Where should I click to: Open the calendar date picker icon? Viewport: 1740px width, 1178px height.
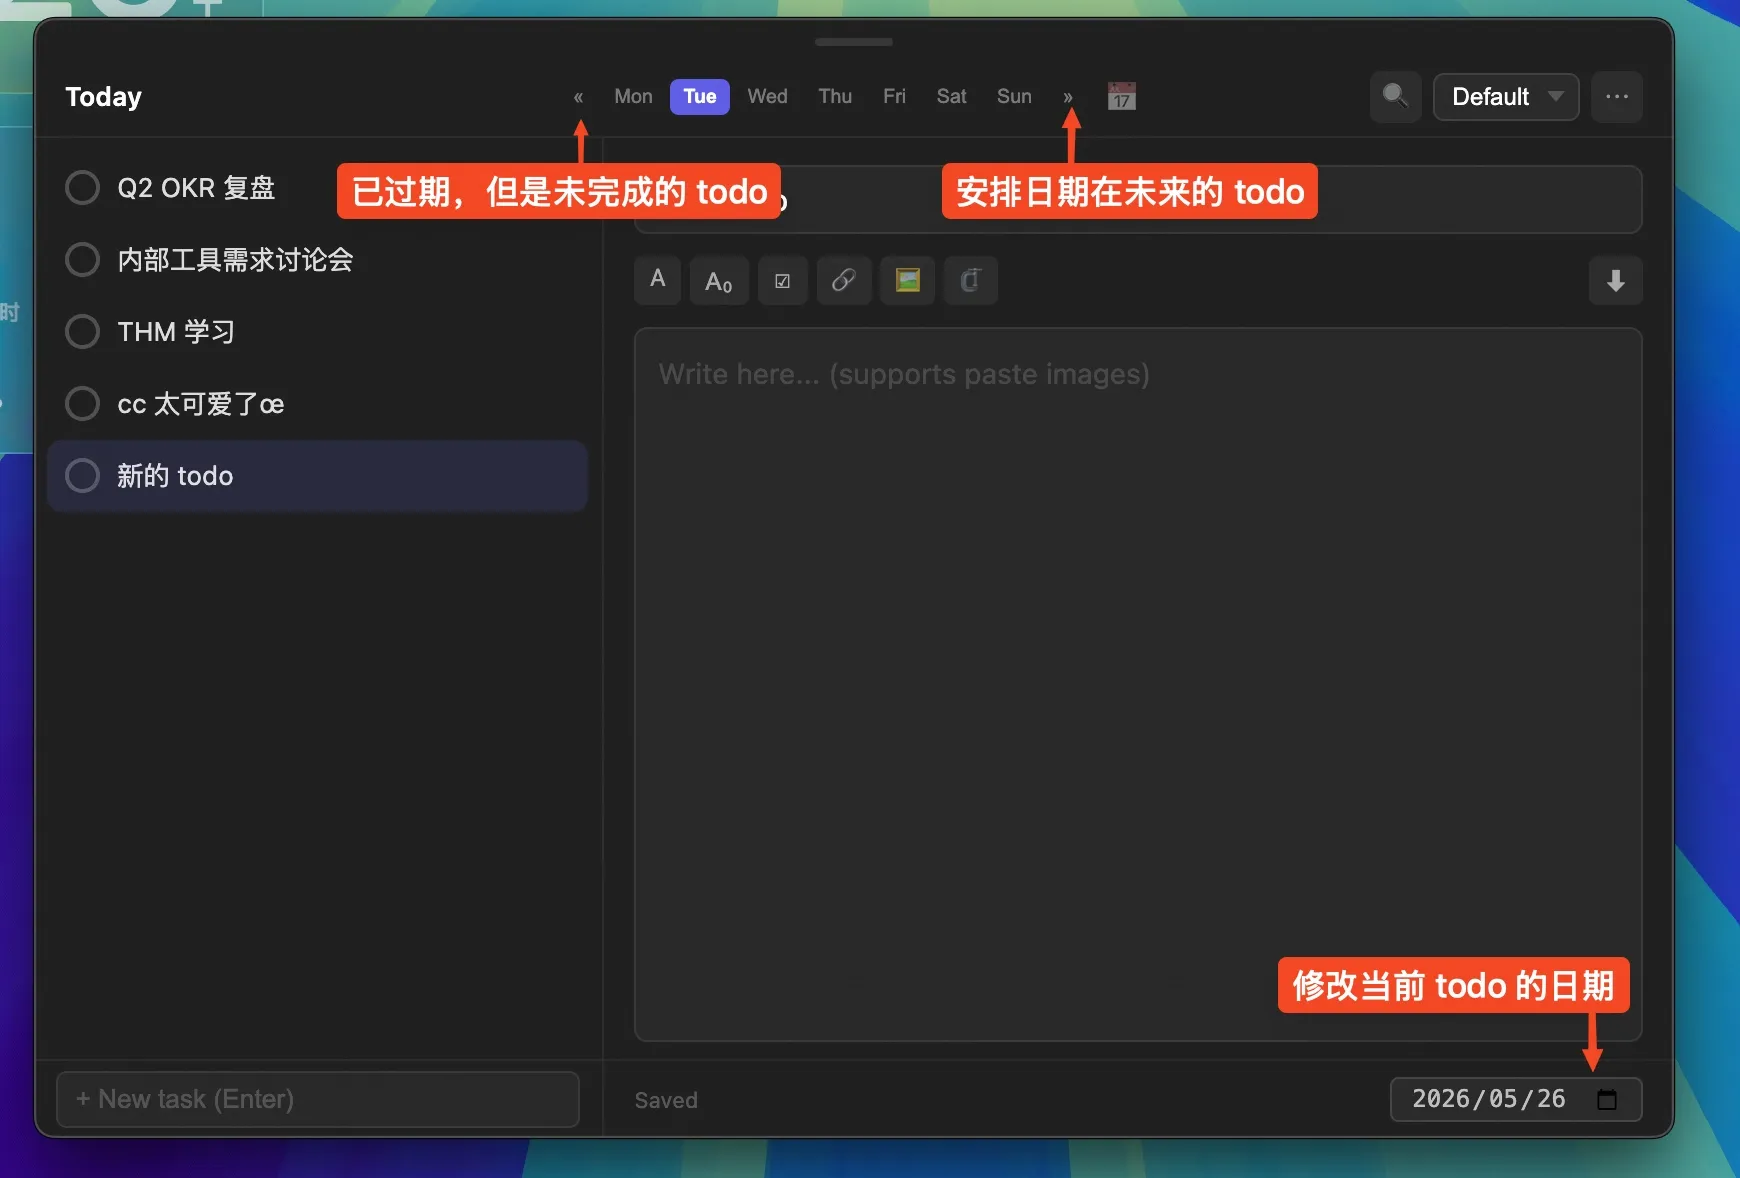coord(1121,97)
